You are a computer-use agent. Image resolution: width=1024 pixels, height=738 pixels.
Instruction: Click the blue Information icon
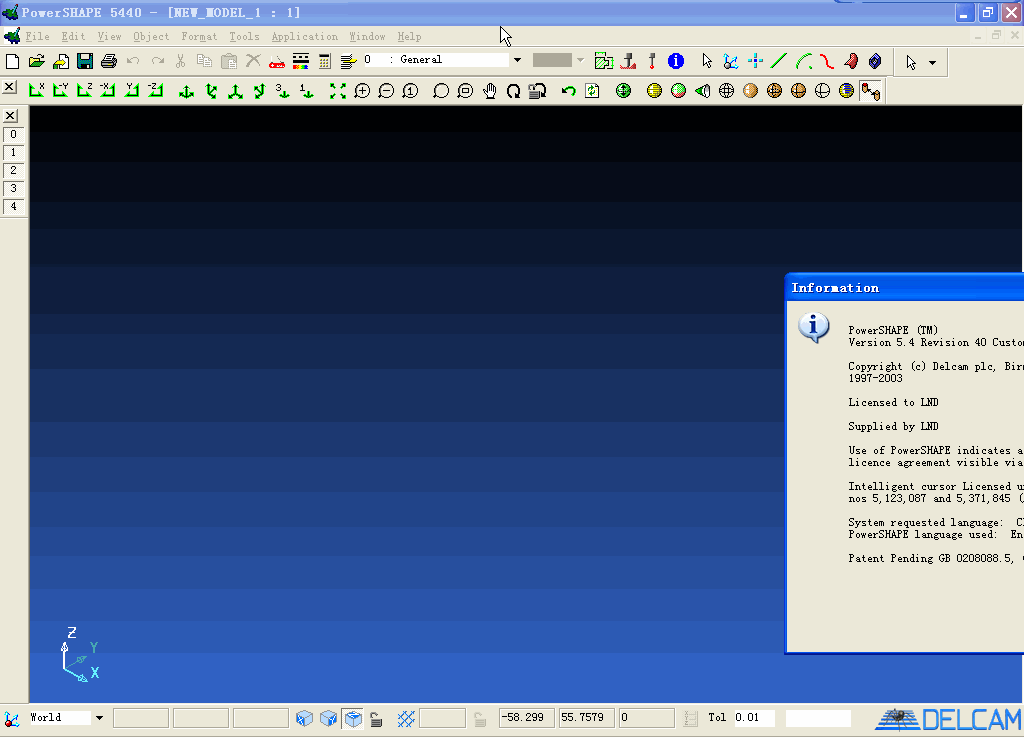[676, 61]
